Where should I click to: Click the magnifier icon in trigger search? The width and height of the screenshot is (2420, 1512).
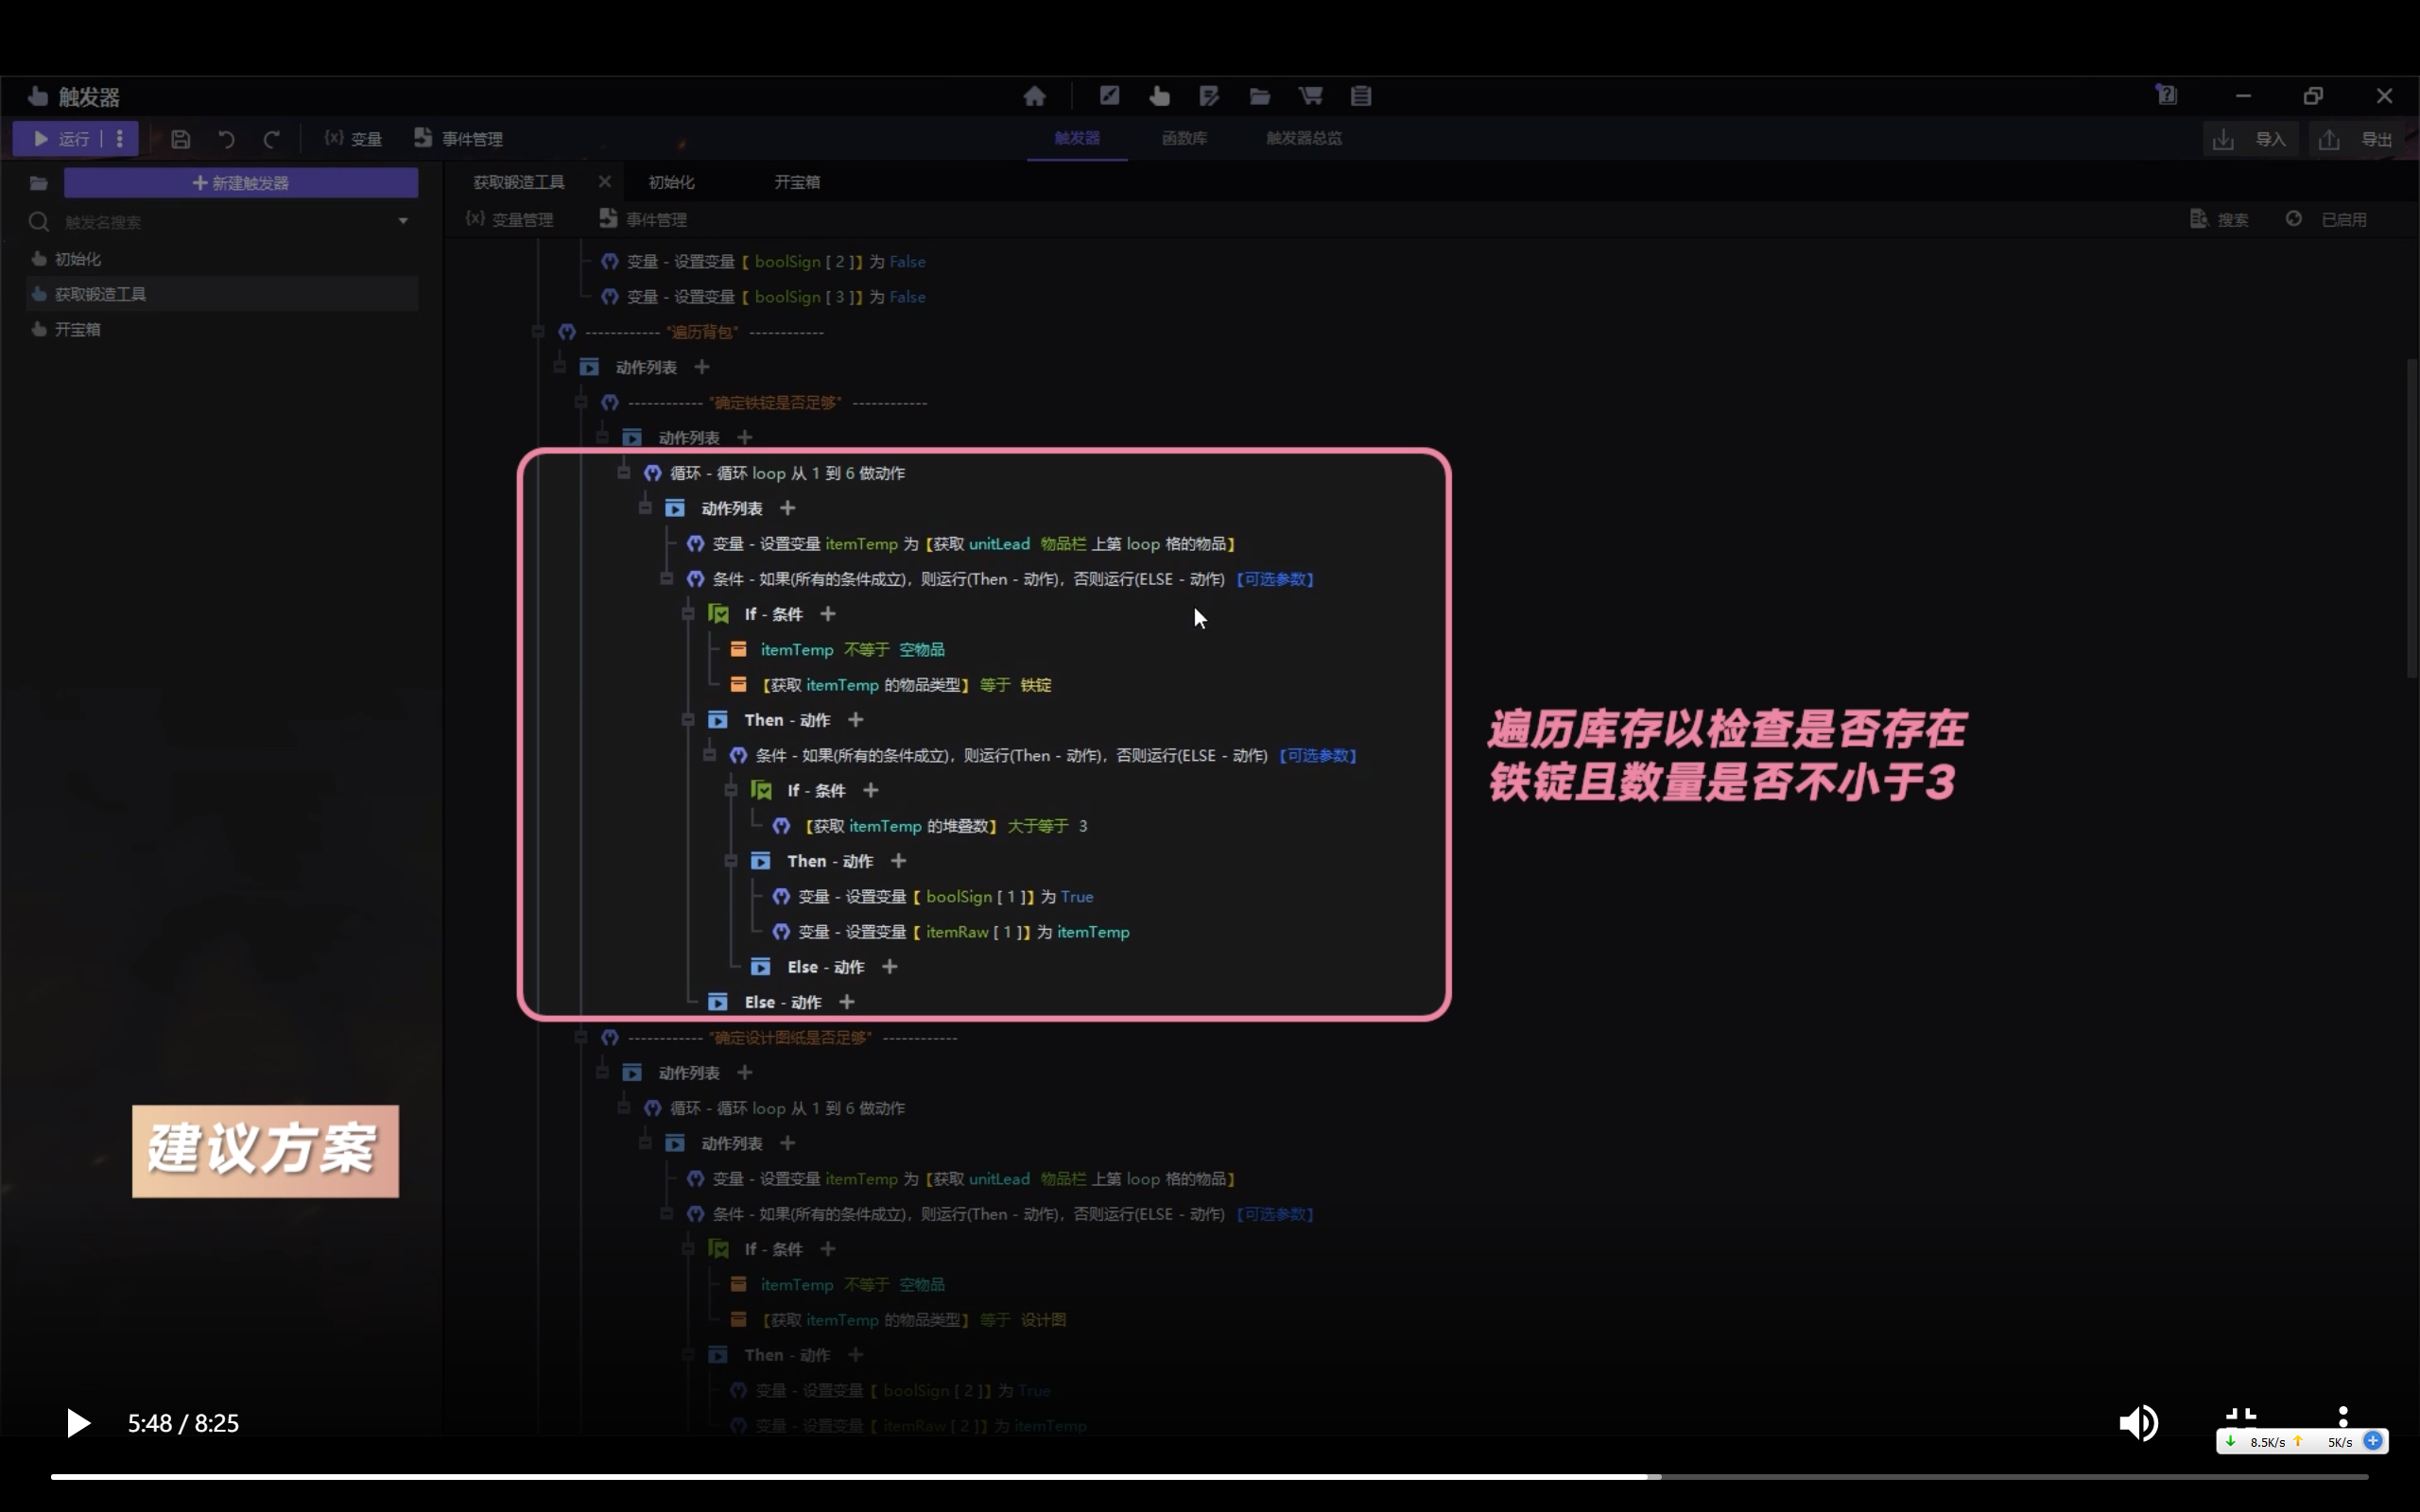pyautogui.click(x=39, y=222)
